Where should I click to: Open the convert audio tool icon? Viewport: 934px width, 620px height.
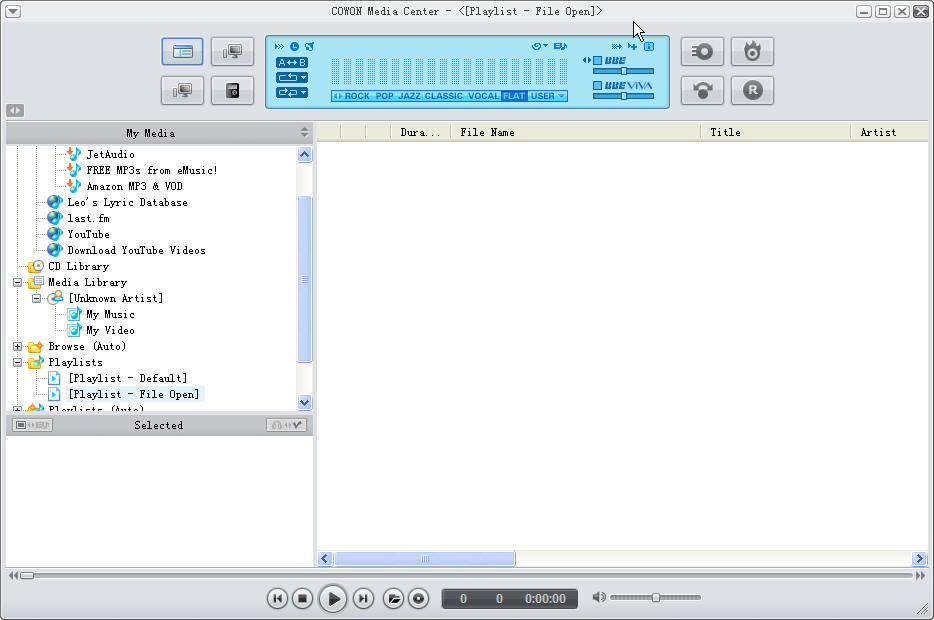click(x=702, y=91)
